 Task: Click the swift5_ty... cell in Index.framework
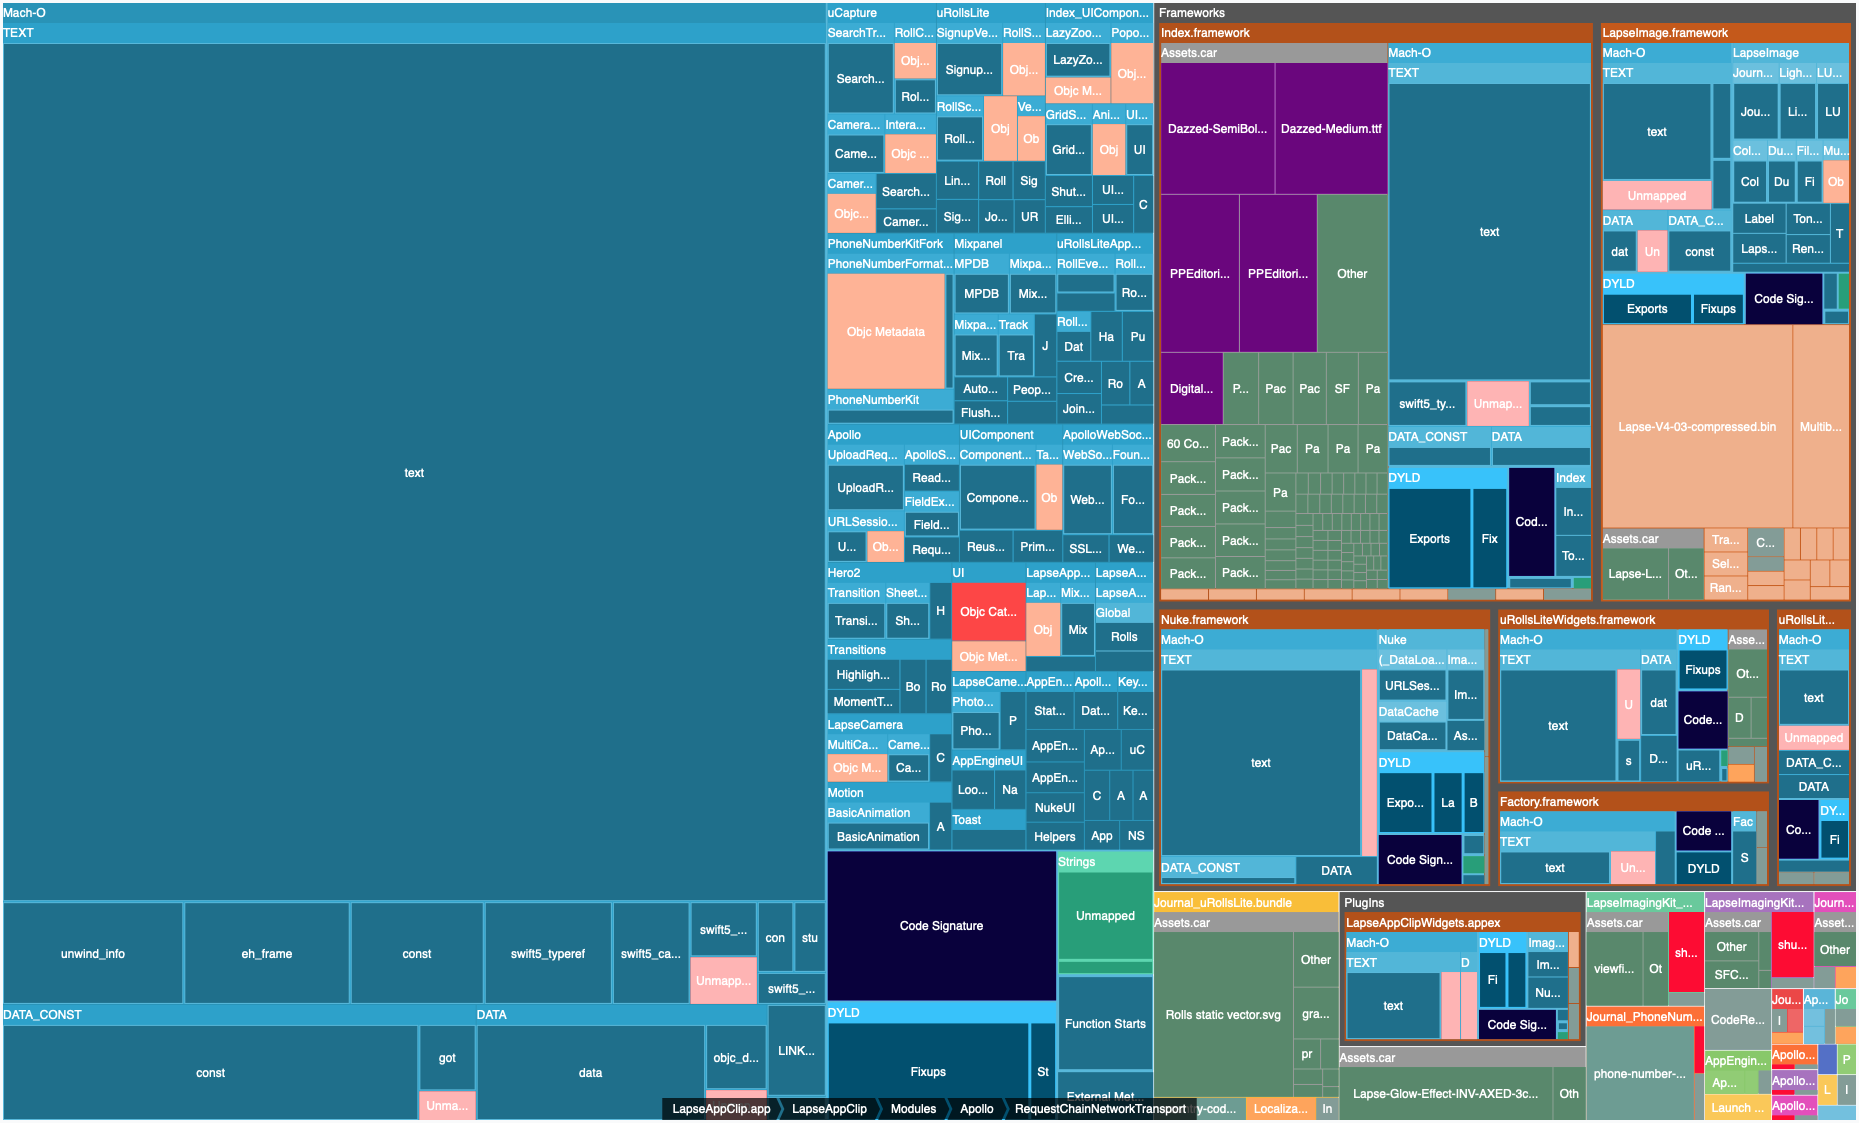tap(1426, 403)
